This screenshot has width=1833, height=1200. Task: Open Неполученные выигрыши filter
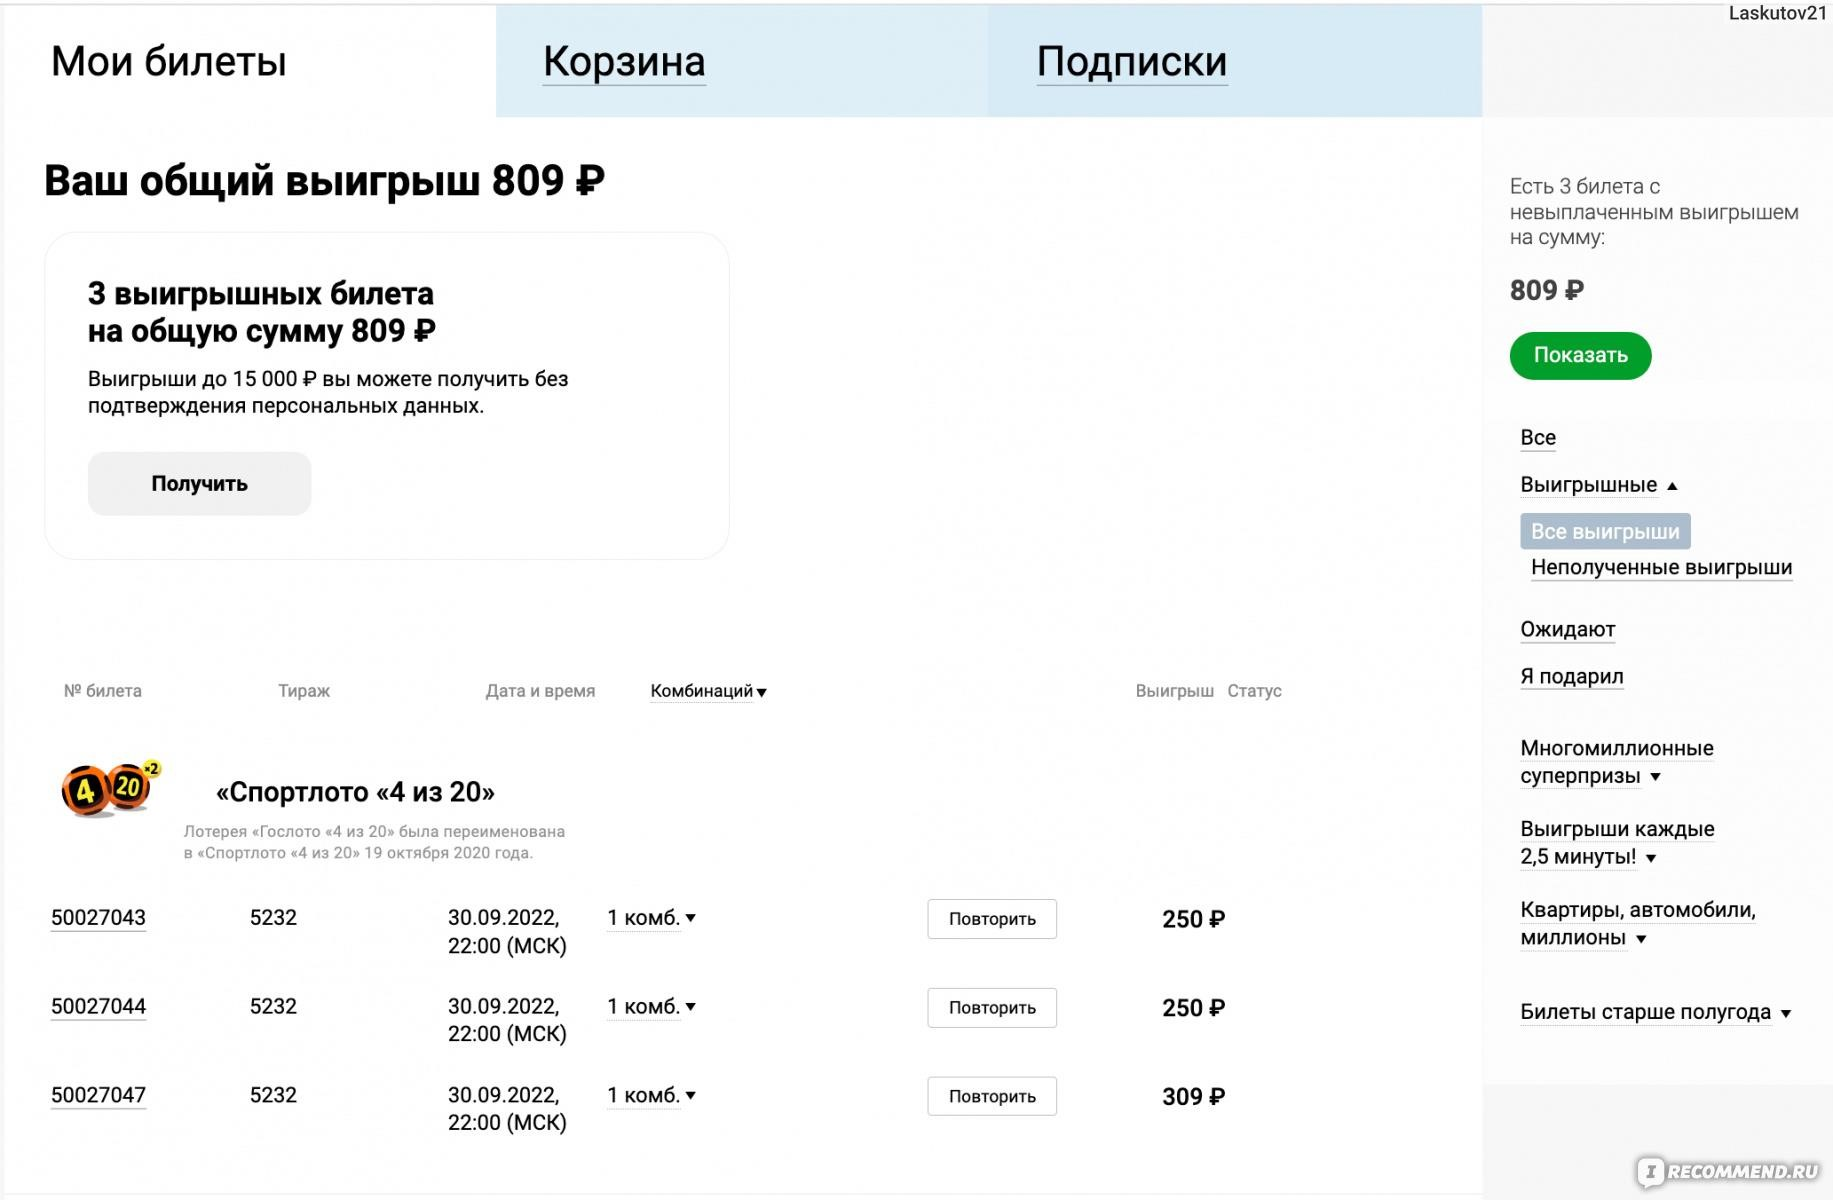pyautogui.click(x=1661, y=567)
